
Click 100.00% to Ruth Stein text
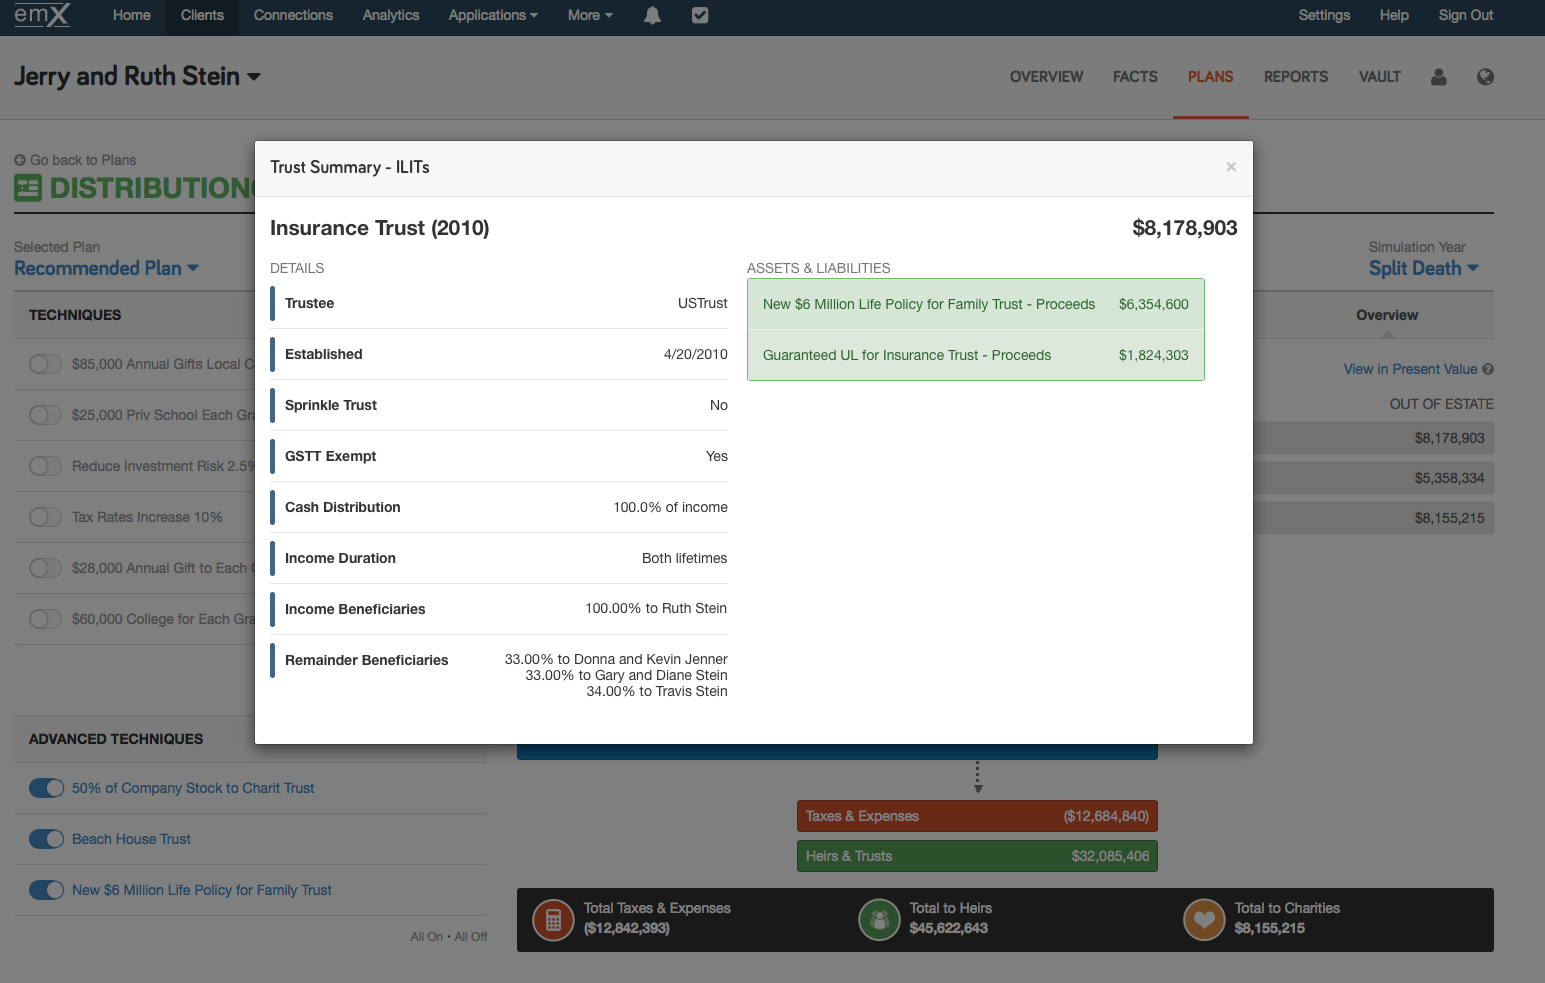[656, 608]
